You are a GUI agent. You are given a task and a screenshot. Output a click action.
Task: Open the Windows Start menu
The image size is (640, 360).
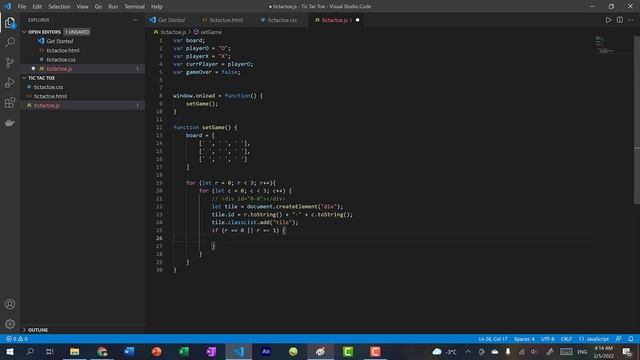coord(9,351)
